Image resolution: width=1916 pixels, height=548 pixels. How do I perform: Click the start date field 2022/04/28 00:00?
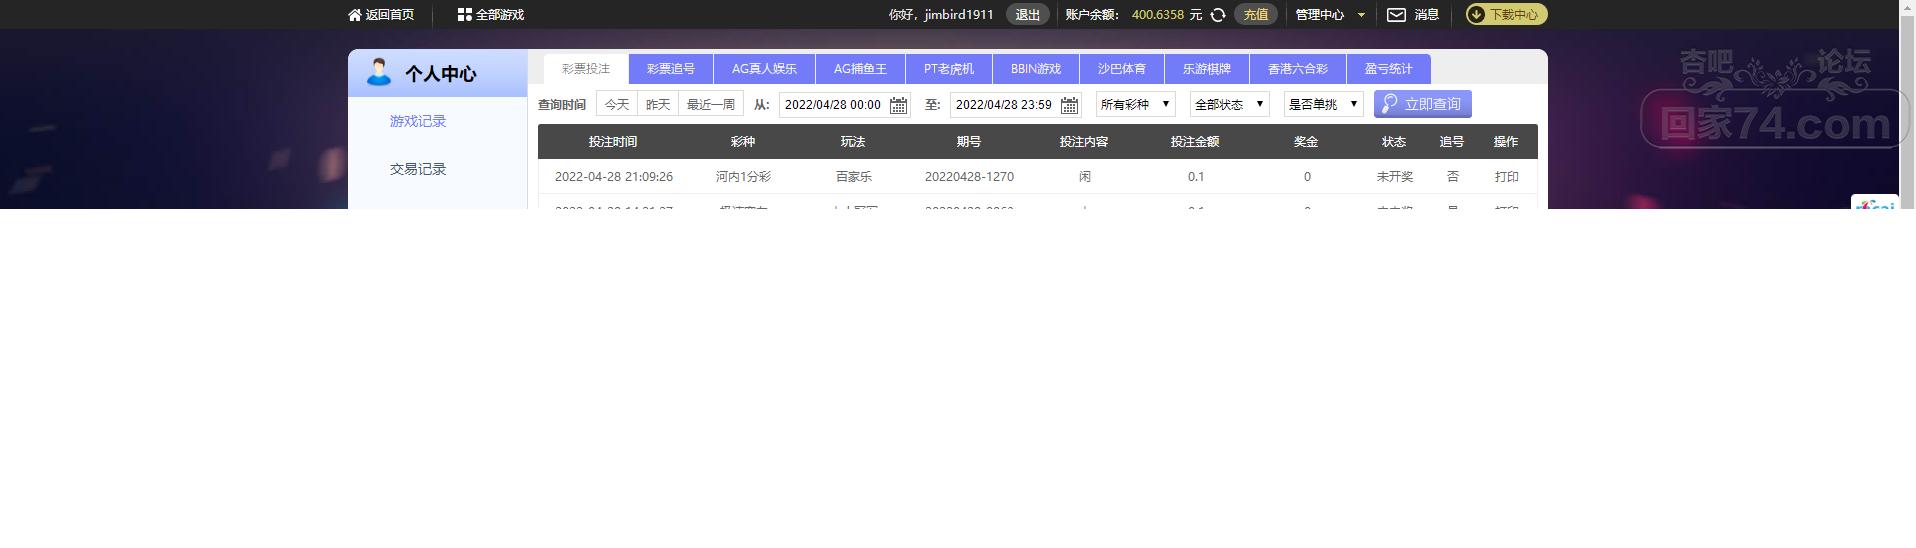845,104
